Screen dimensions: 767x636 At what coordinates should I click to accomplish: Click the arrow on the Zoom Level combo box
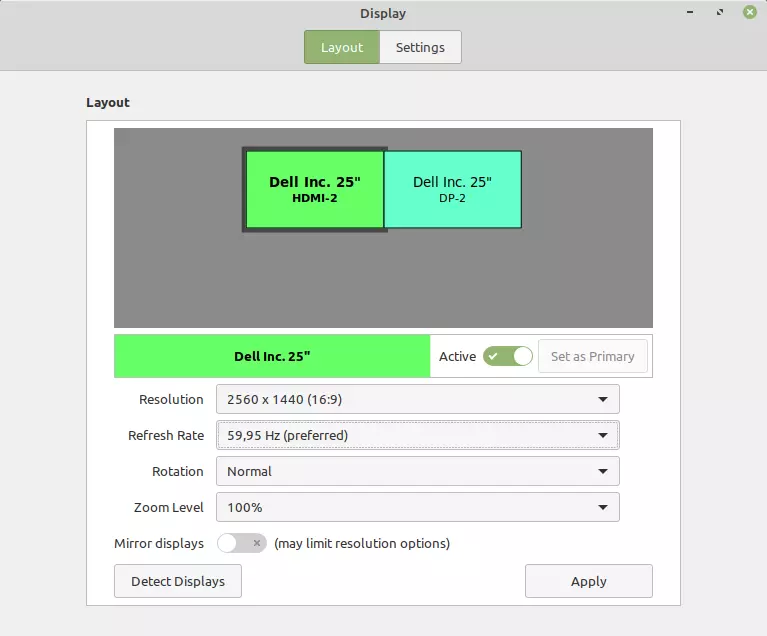coord(603,508)
